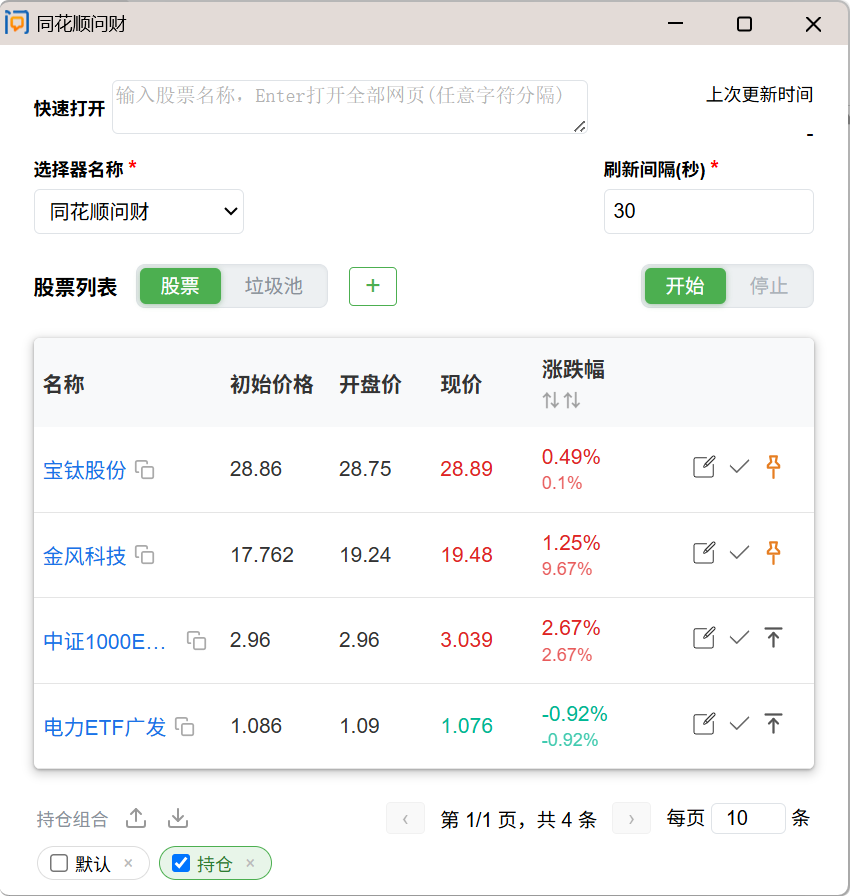Click the upload icon beside 持仓组合
Viewport: 850px width, 896px height.
[x=136, y=818]
